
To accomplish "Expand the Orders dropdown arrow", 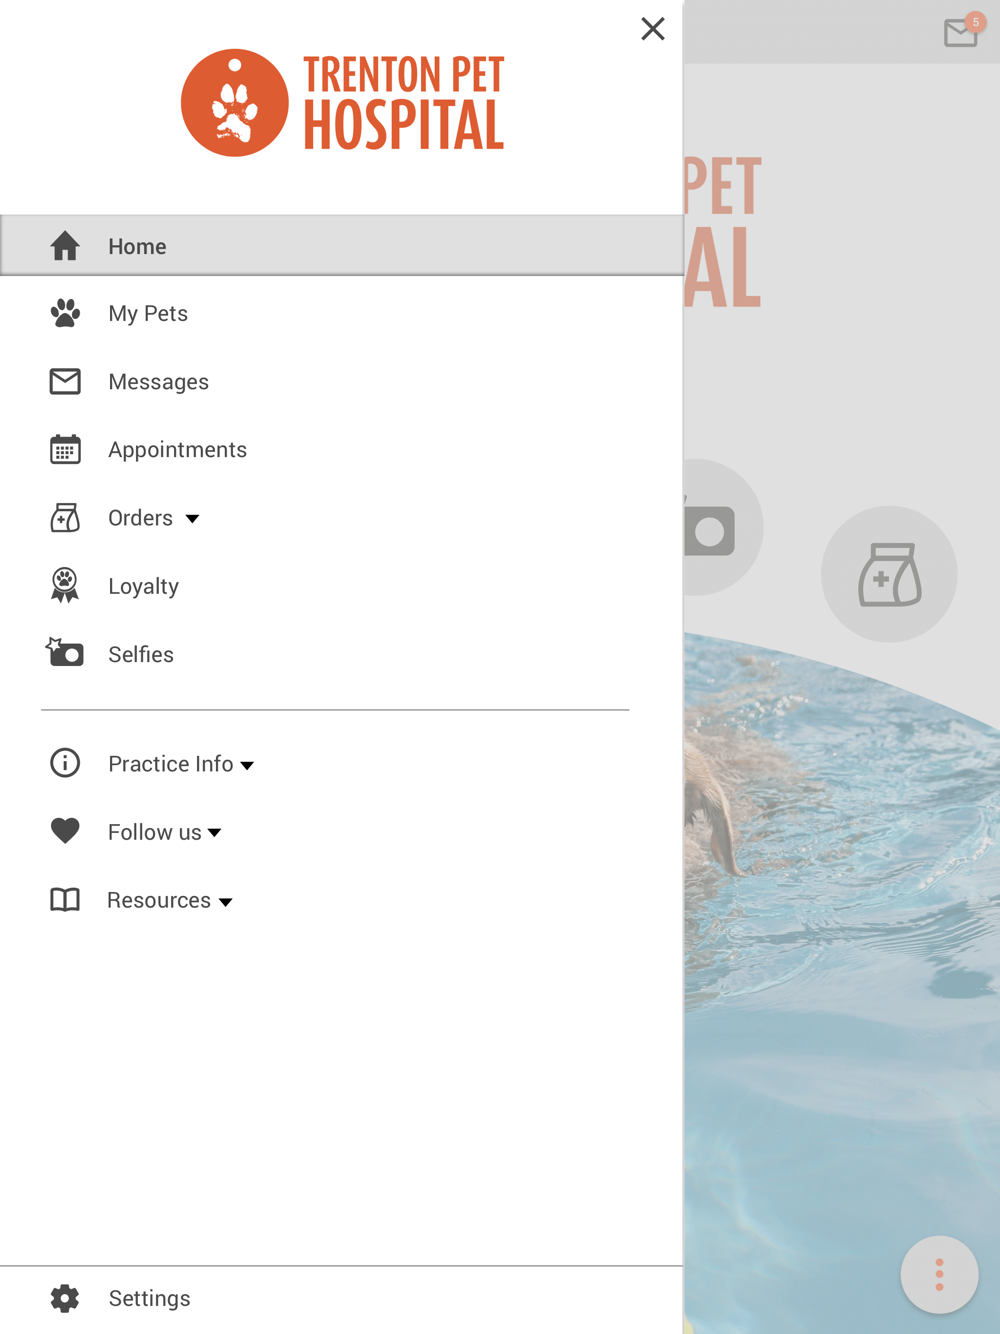I will click(x=192, y=519).
